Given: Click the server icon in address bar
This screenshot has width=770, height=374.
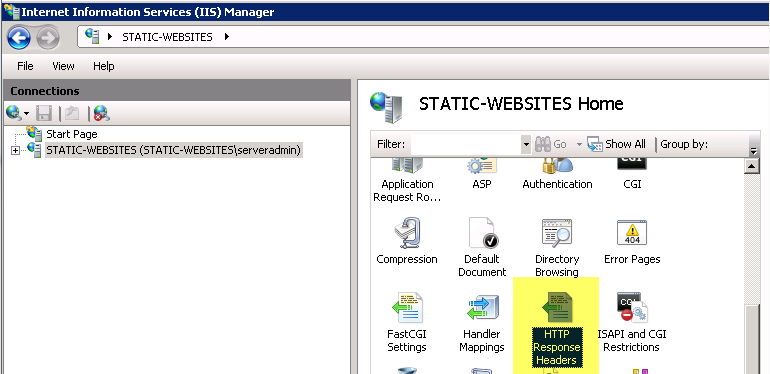Looking at the screenshot, I should [x=92, y=36].
